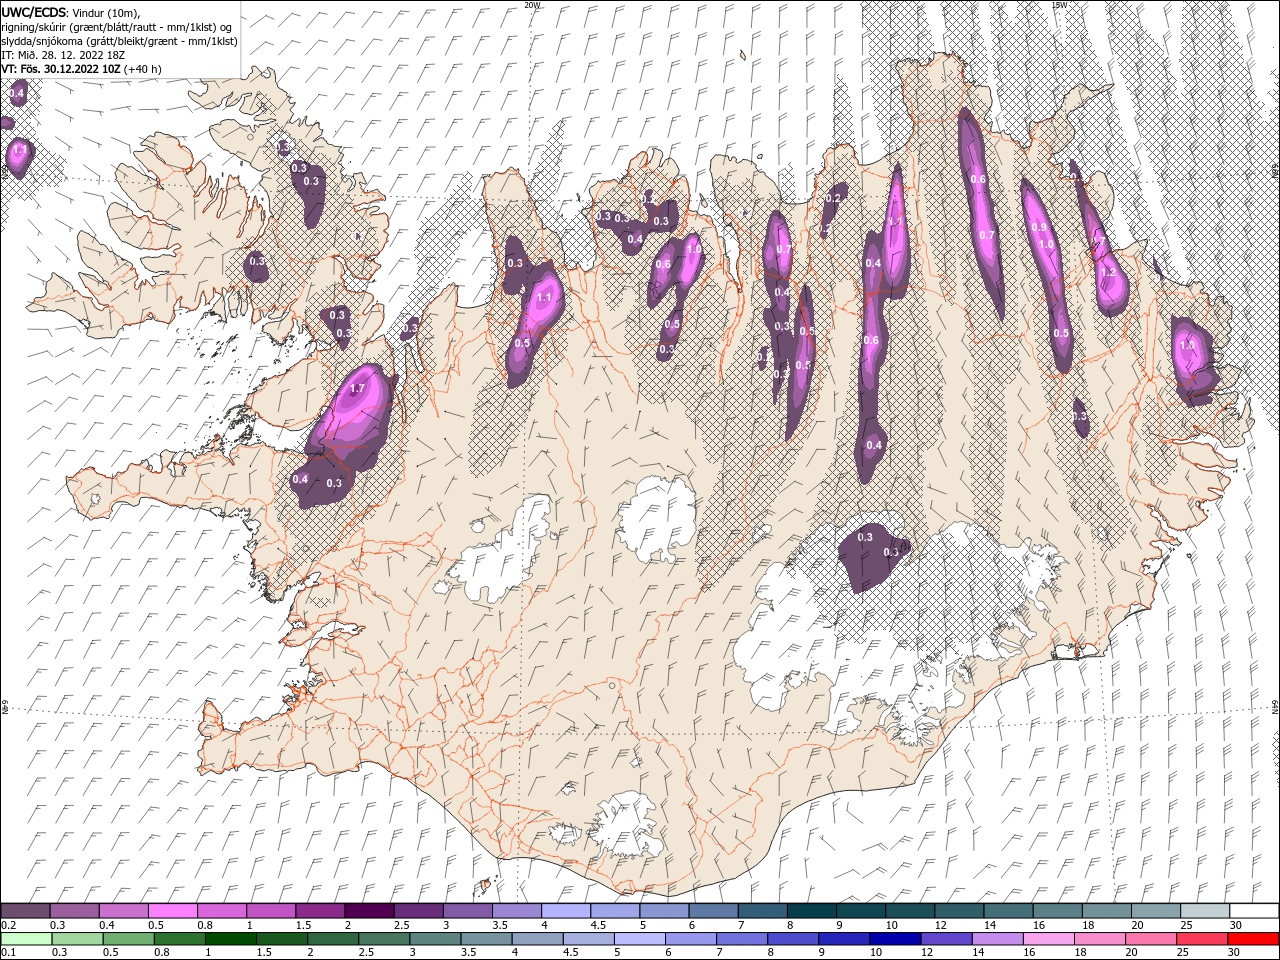Click the 12 label in upper legend row
This screenshot has height=960, width=1280.
939,925
